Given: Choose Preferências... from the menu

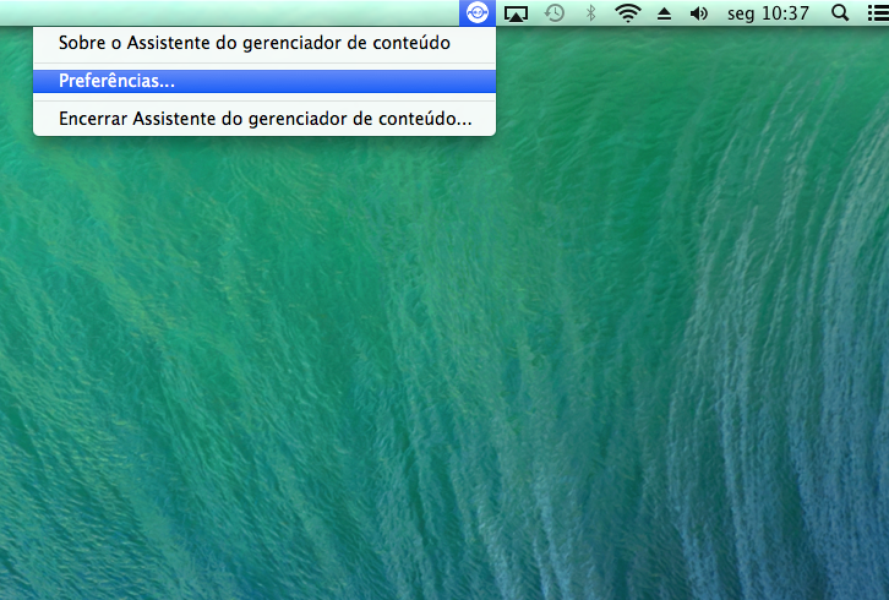Looking at the screenshot, I should [x=264, y=81].
